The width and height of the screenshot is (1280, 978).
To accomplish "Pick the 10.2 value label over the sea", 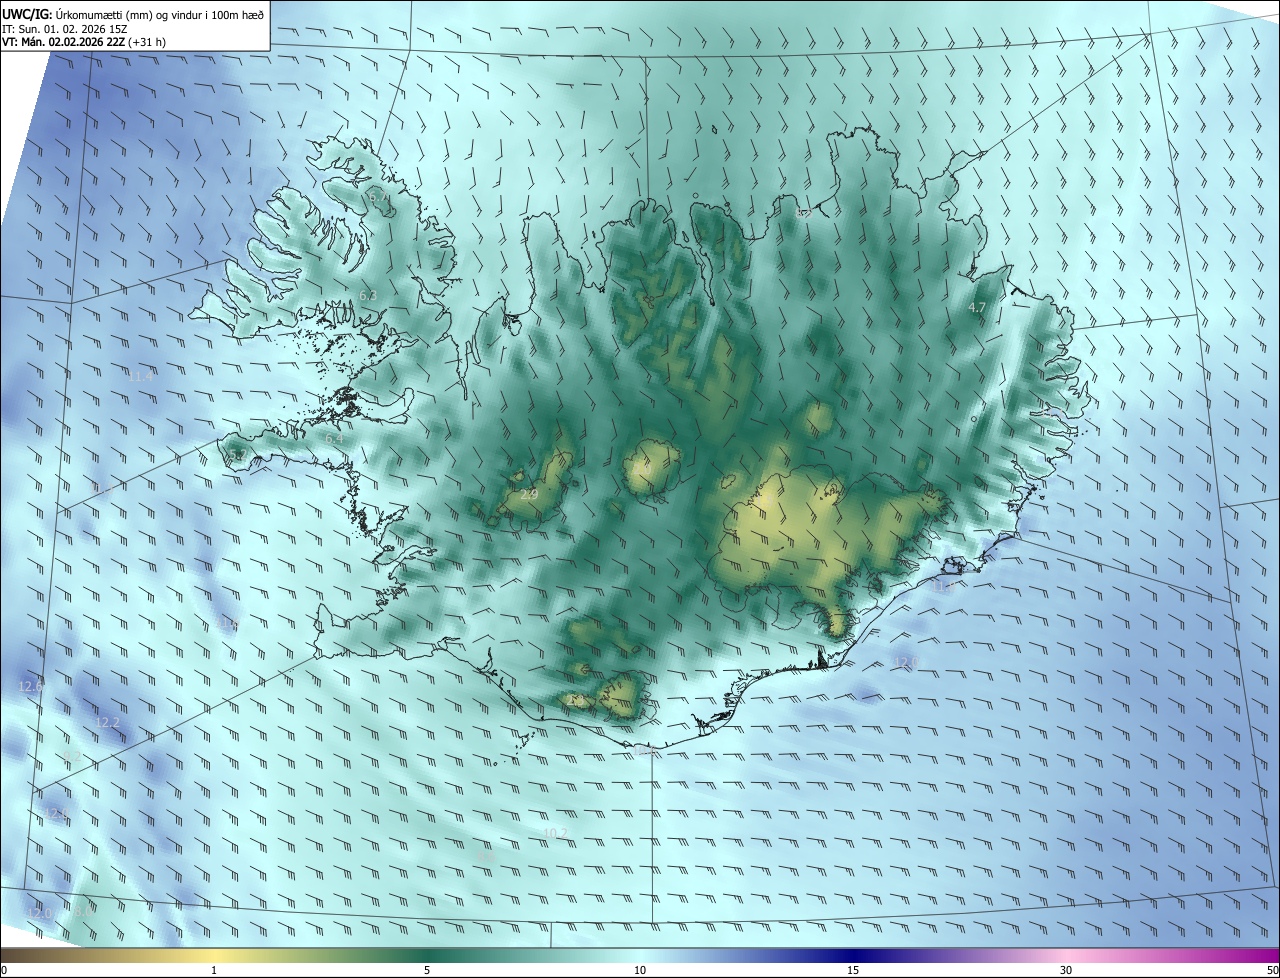I will click(555, 833).
